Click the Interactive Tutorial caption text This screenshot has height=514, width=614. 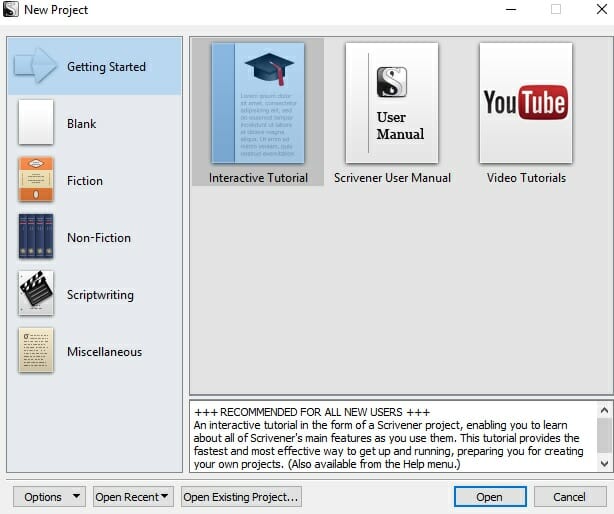coord(258,178)
